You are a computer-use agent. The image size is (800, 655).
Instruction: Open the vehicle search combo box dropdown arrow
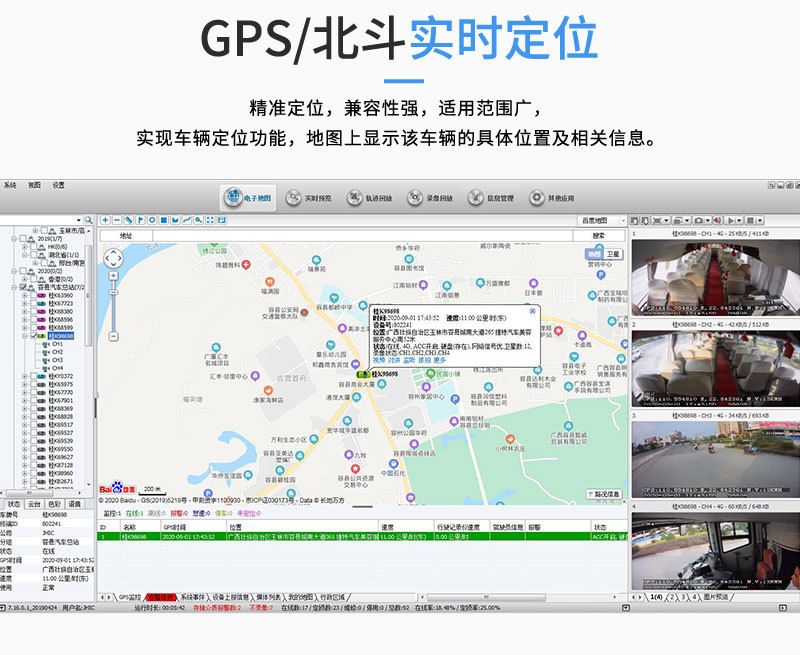pos(79,220)
